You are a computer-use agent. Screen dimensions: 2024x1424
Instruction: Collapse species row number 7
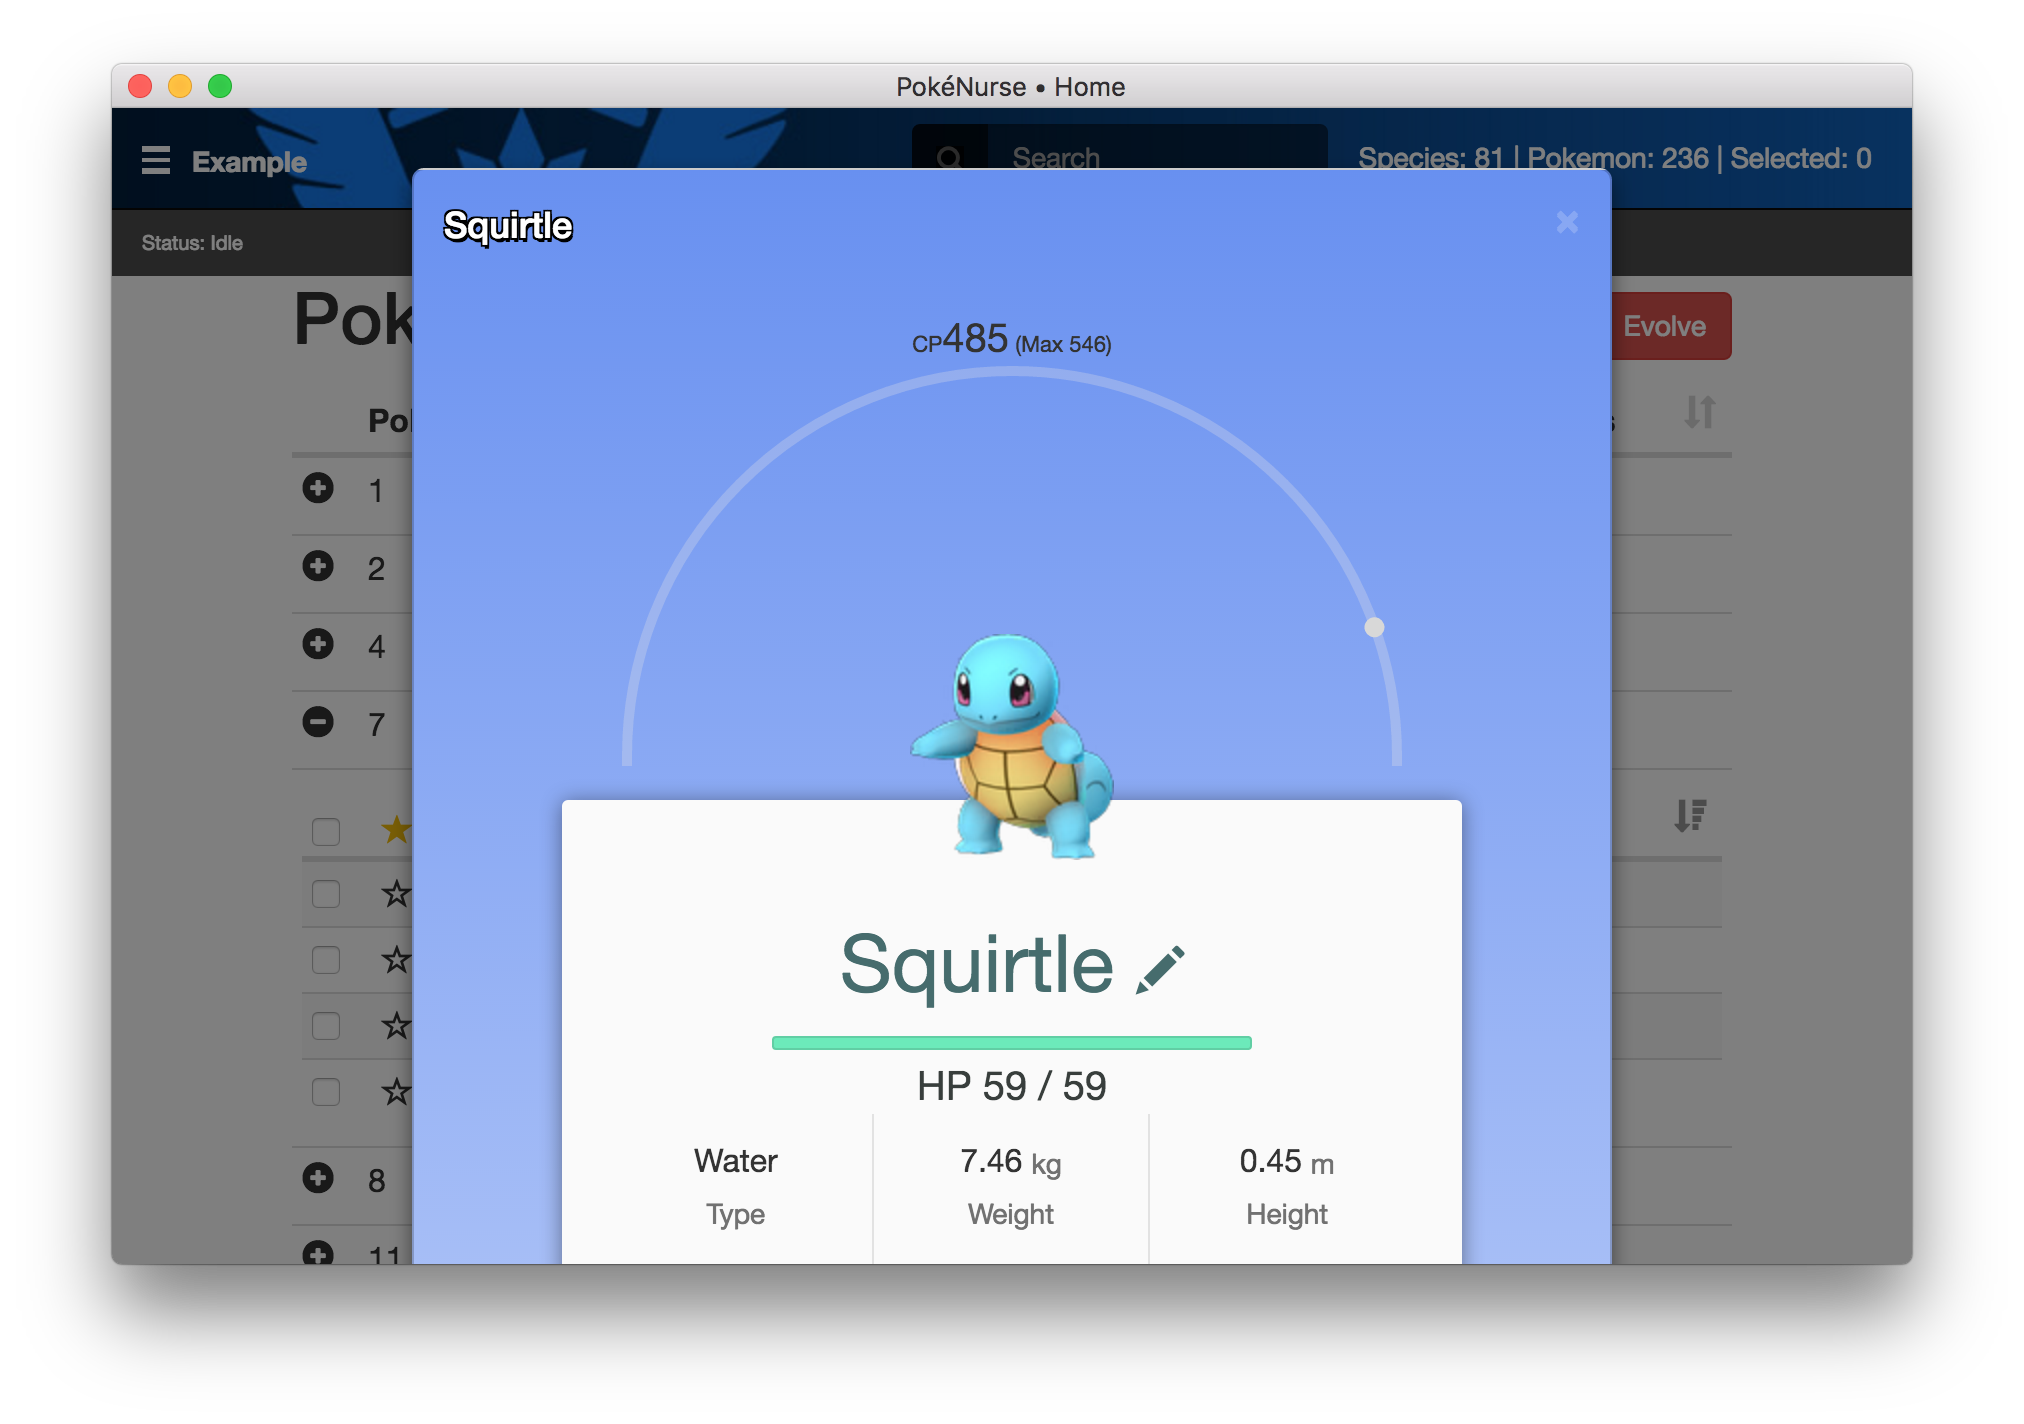click(318, 722)
